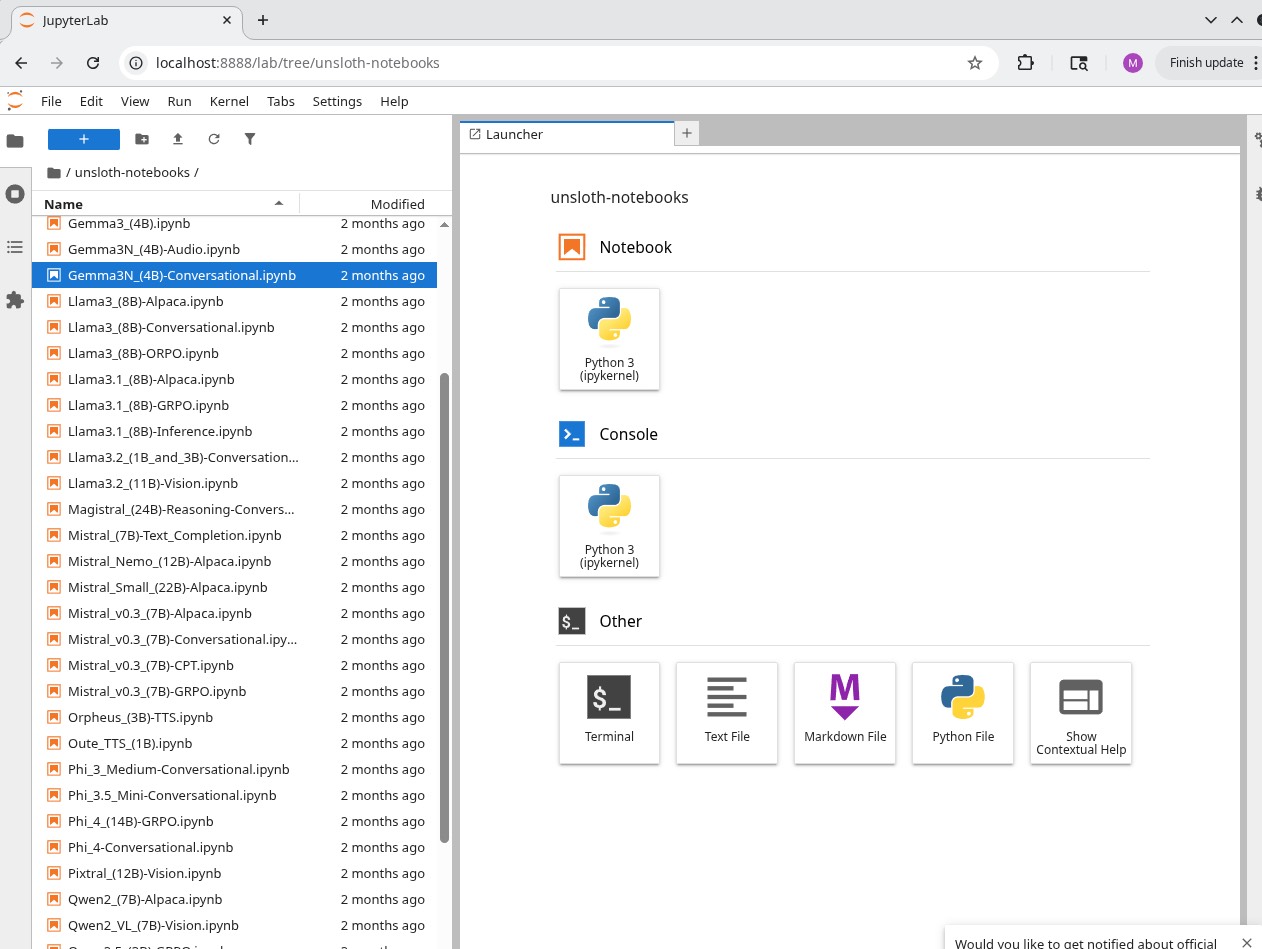Viewport: 1262px width, 949px height.
Task: Click the New Folder toolbar icon
Action: click(x=142, y=139)
